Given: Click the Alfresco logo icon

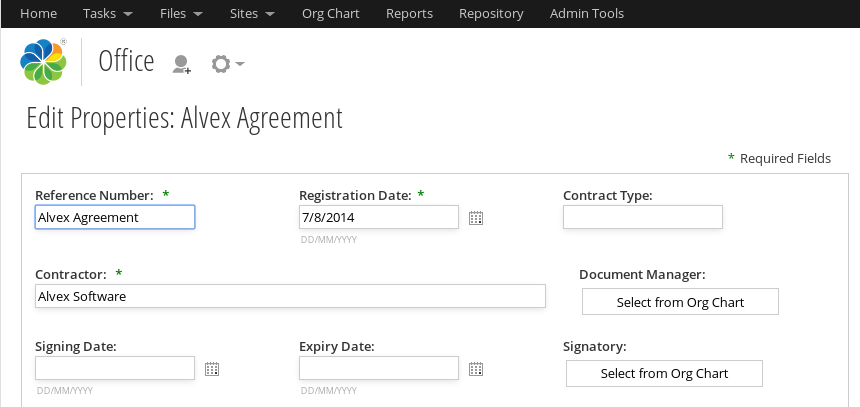Looking at the screenshot, I should pyautogui.click(x=43, y=62).
